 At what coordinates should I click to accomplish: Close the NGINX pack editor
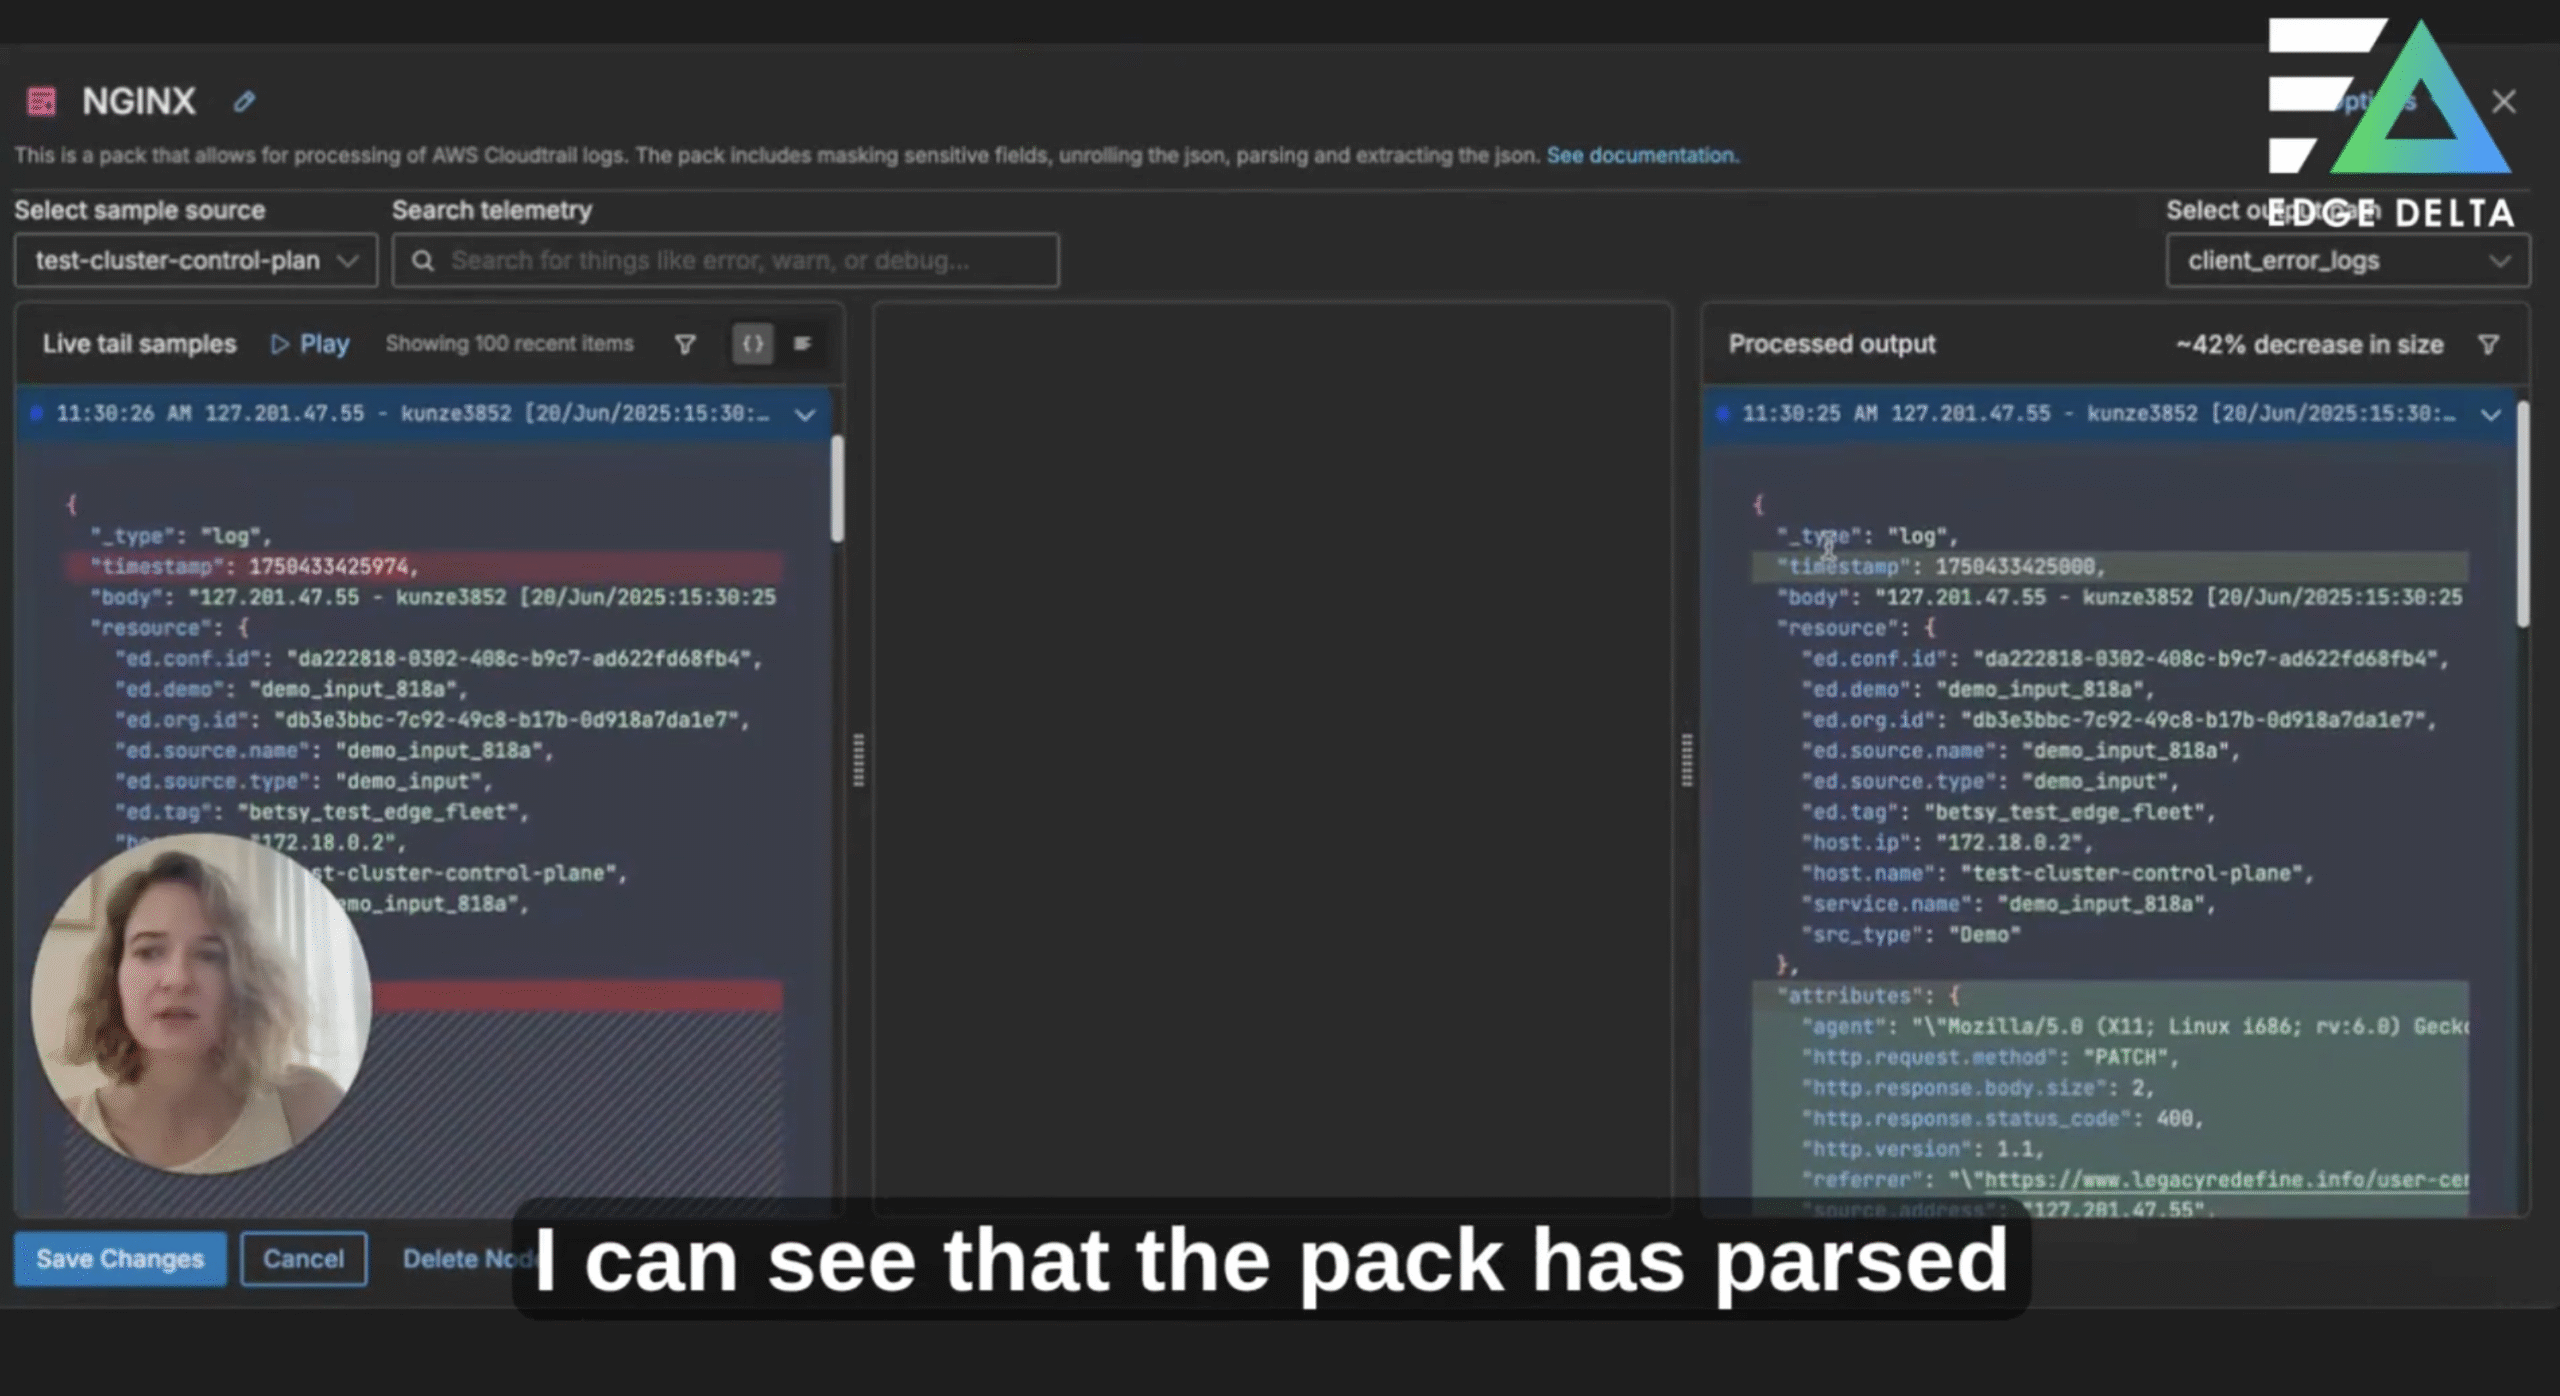tap(2505, 101)
